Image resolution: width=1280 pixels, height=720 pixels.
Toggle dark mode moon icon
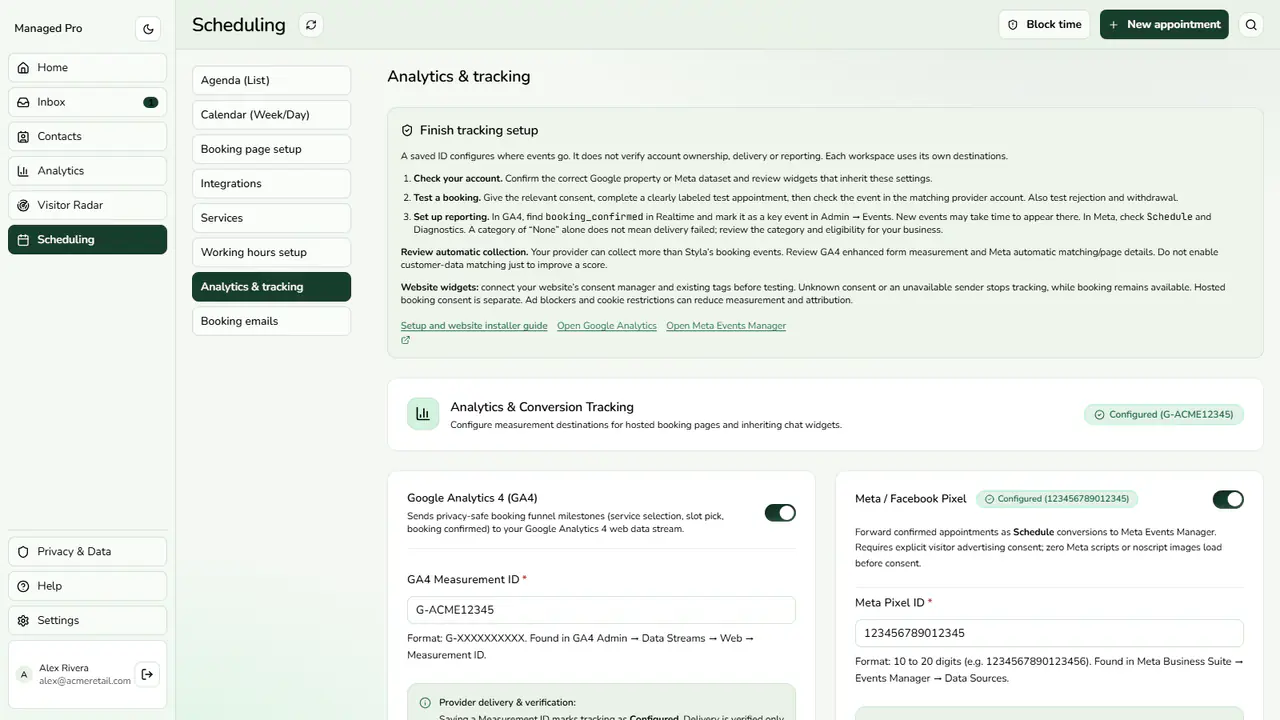(x=148, y=29)
